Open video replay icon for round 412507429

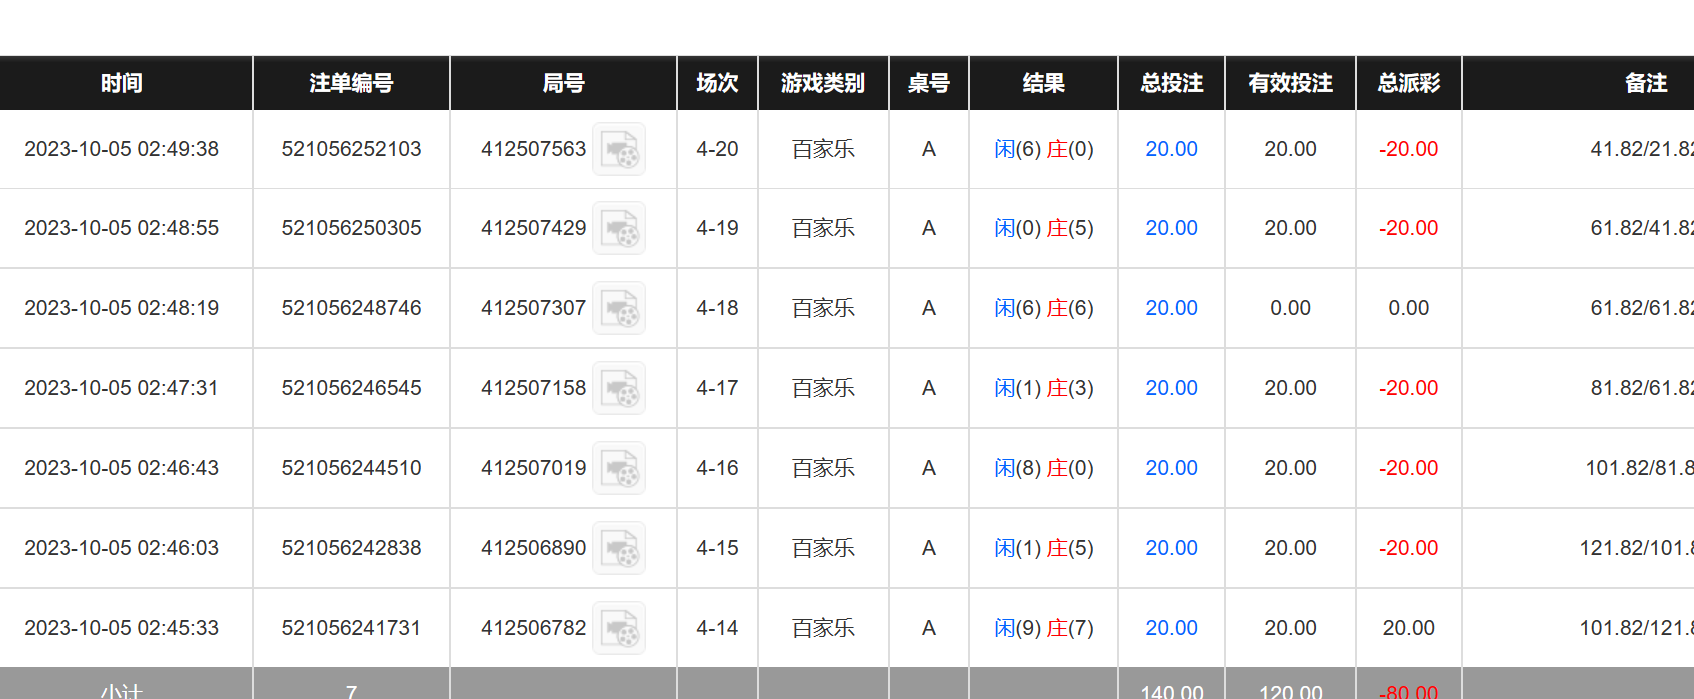pyautogui.click(x=619, y=228)
